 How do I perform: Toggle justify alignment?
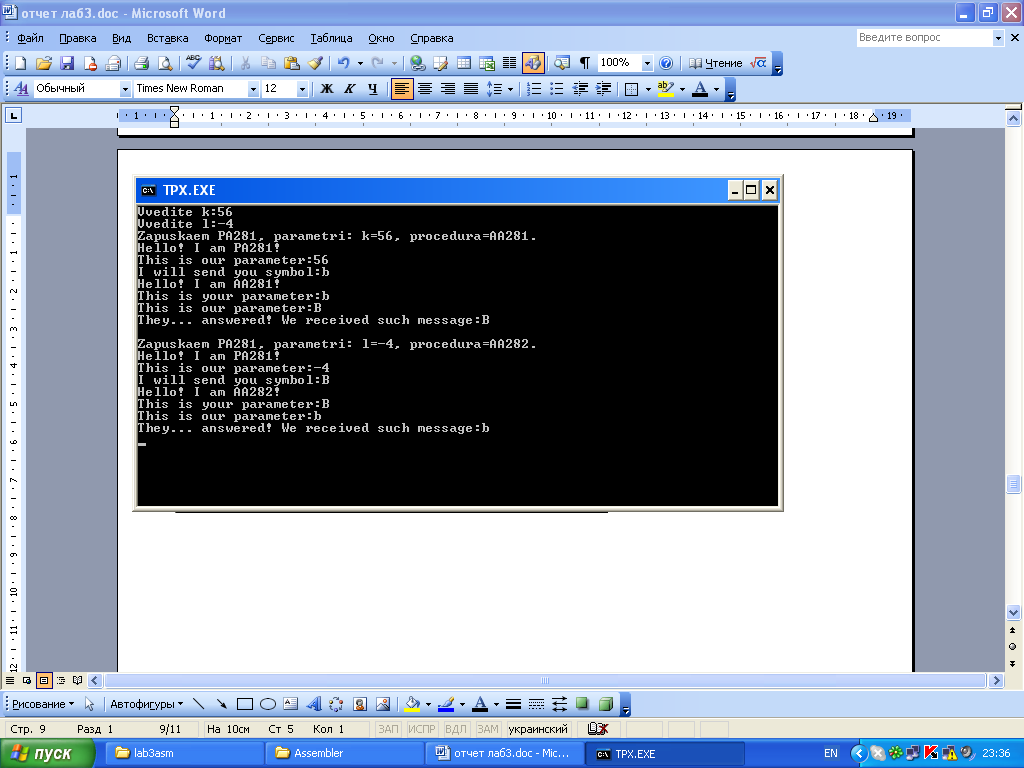[471, 89]
